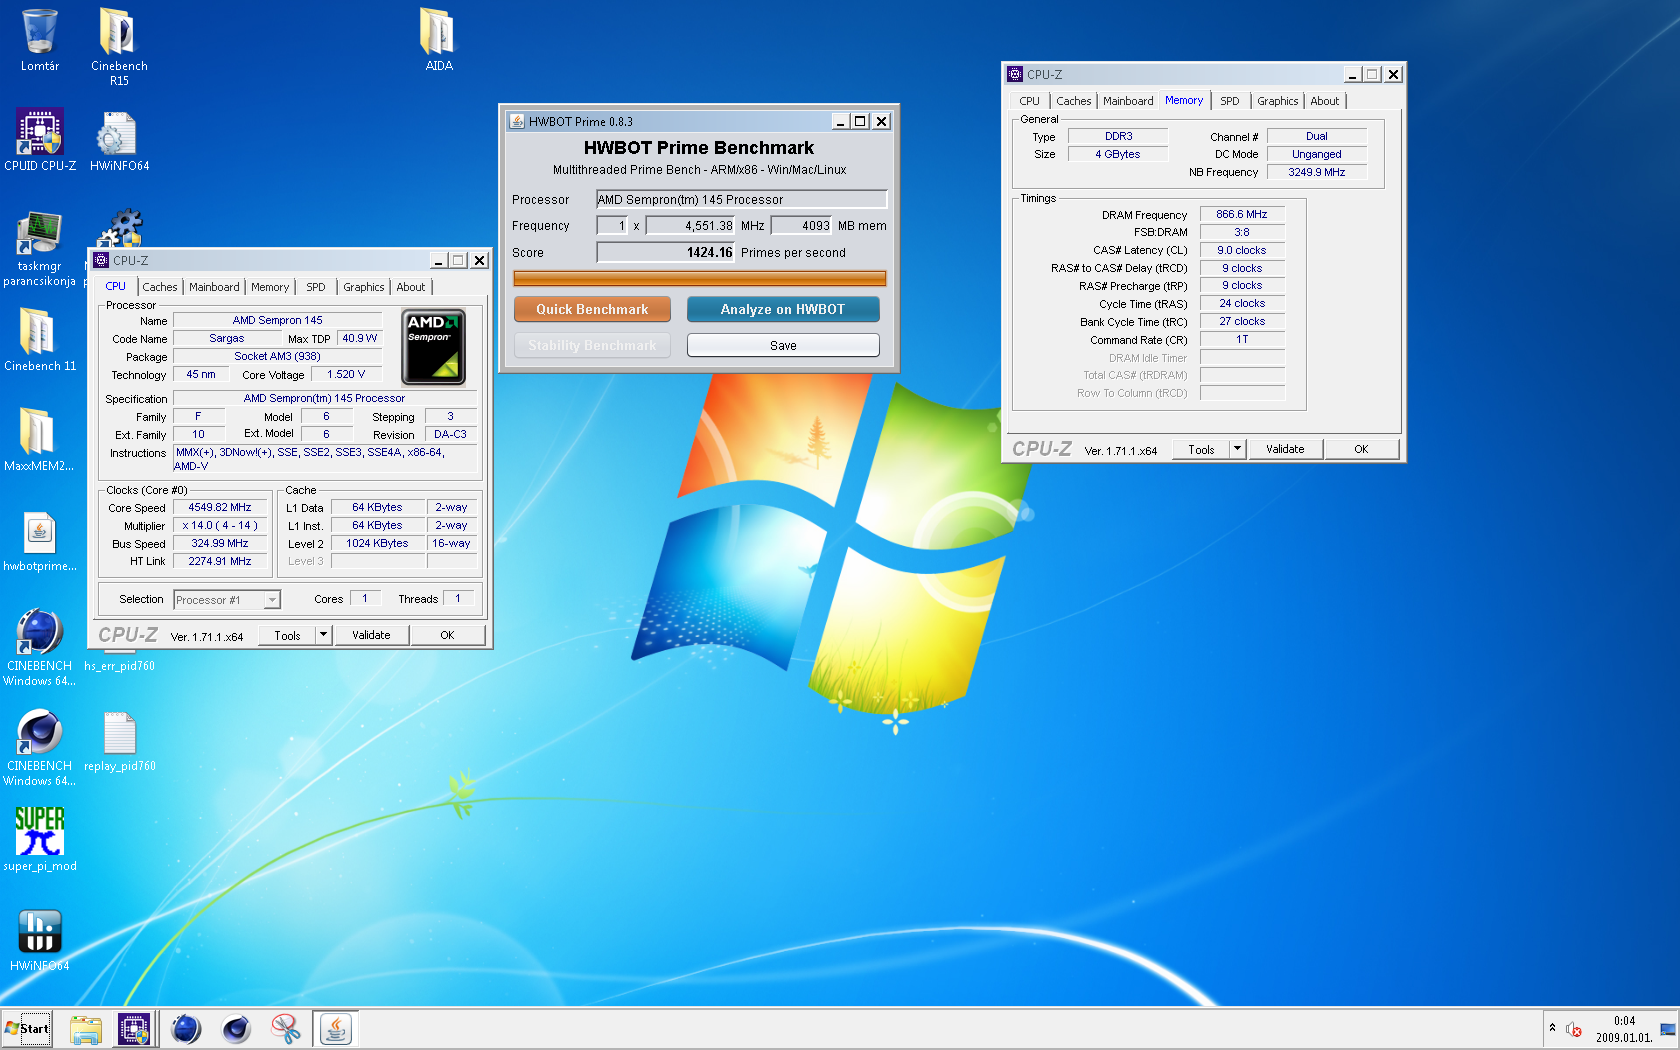This screenshot has width=1680, height=1050.
Task: Open Graphics tab in right CPU-Z window
Action: pyautogui.click(x=1278, y=101)
